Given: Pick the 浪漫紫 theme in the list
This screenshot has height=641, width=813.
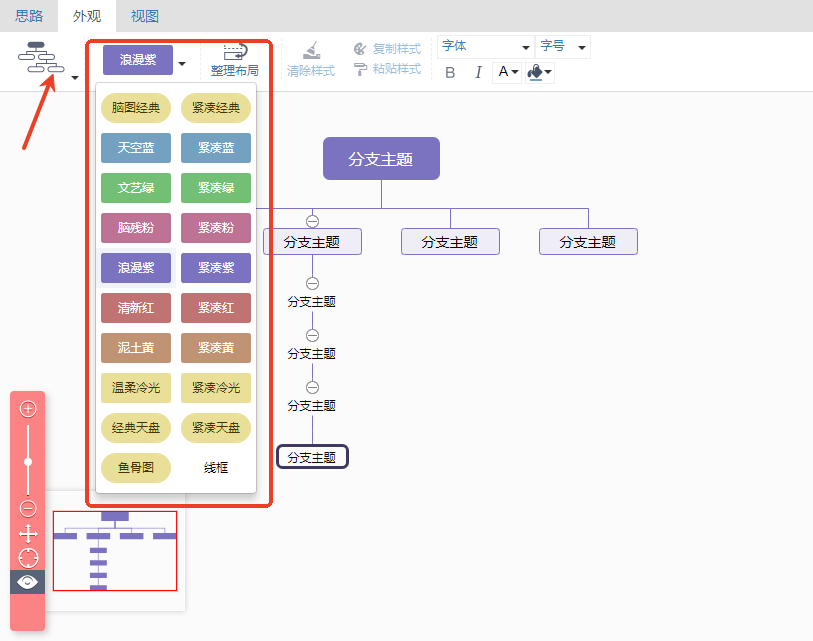Looking at the screenshot, I should point(136,268).
